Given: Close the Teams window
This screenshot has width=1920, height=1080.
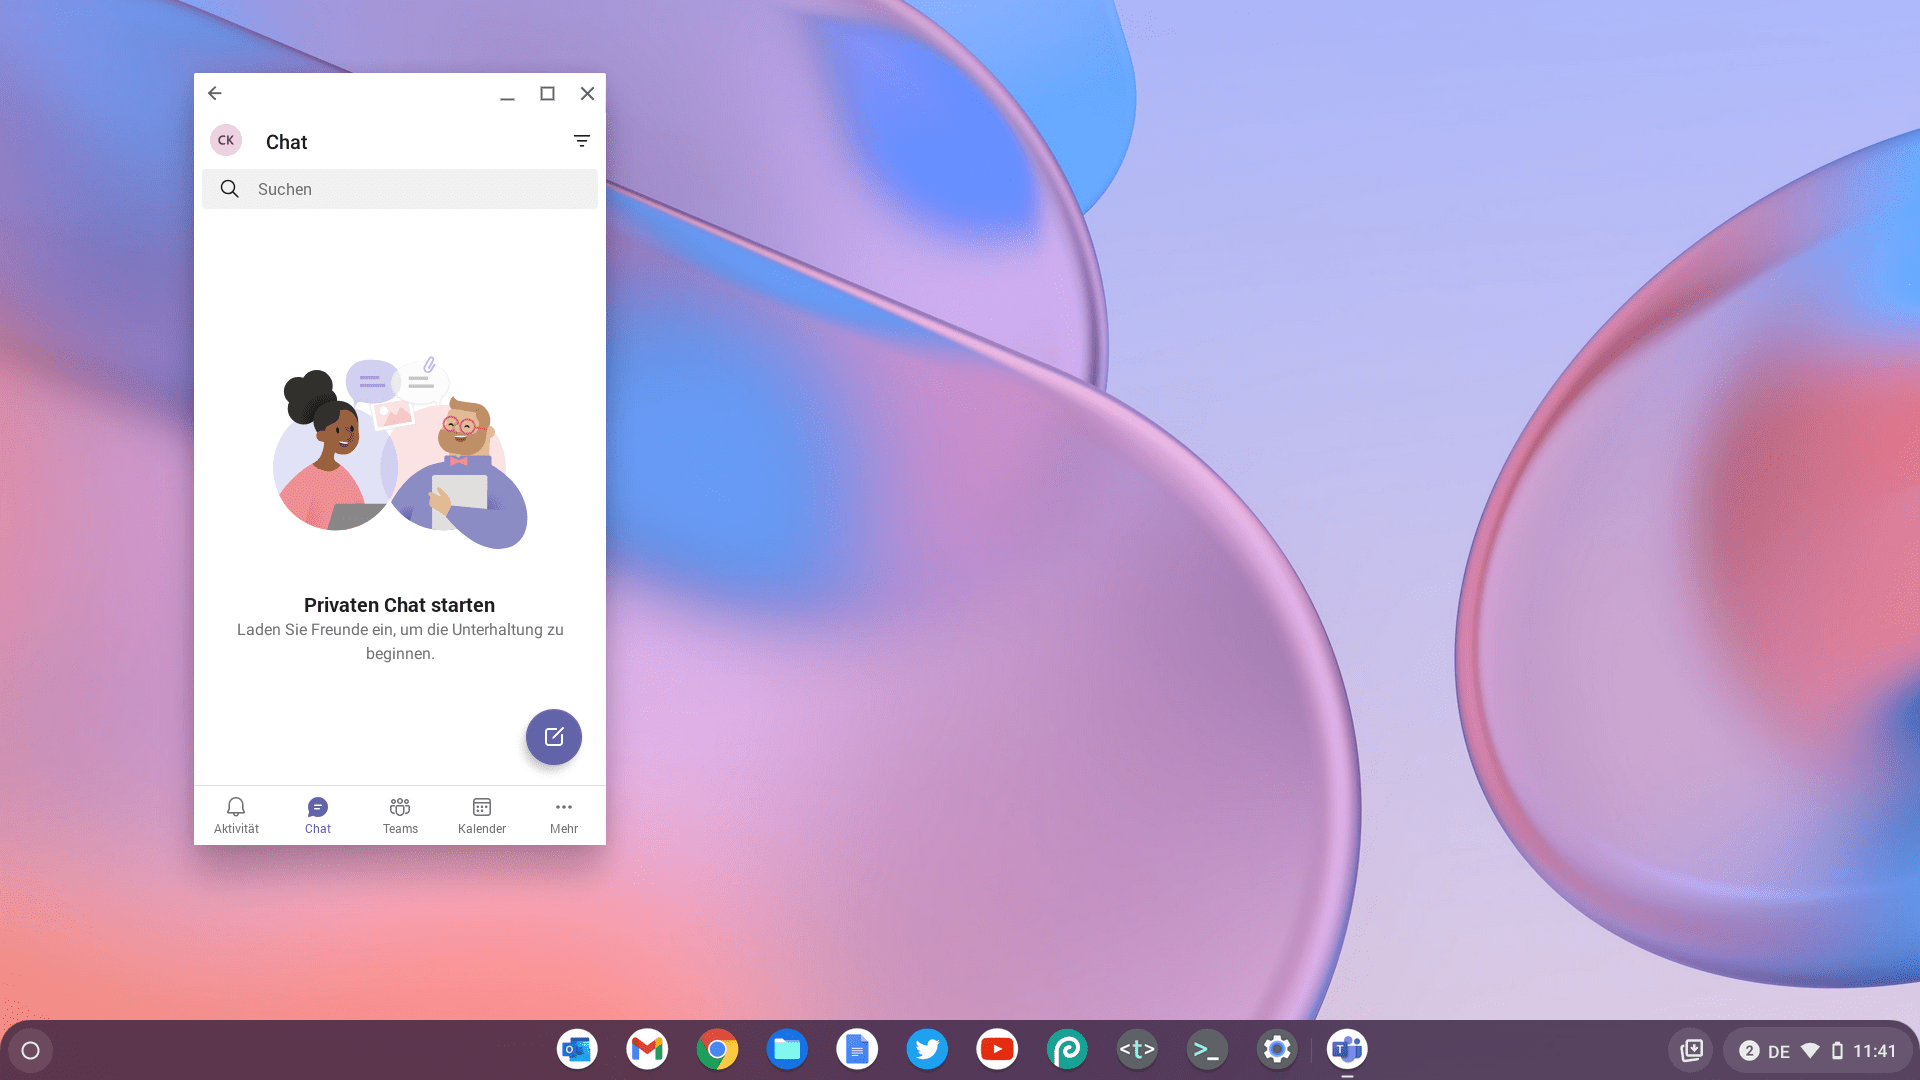Looking at the screenshot, I should tap(587, 94).
